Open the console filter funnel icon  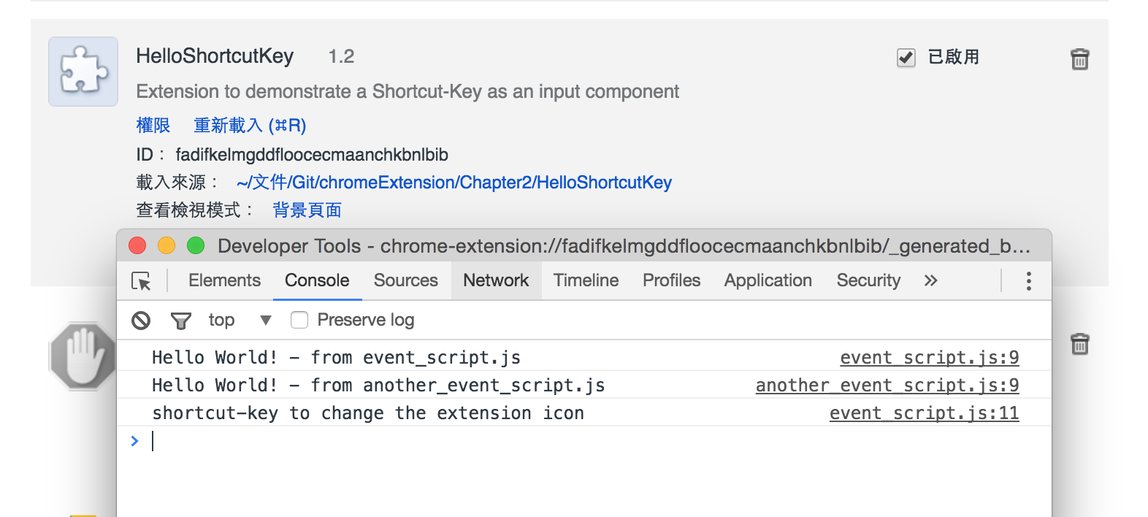coord(181,321)
